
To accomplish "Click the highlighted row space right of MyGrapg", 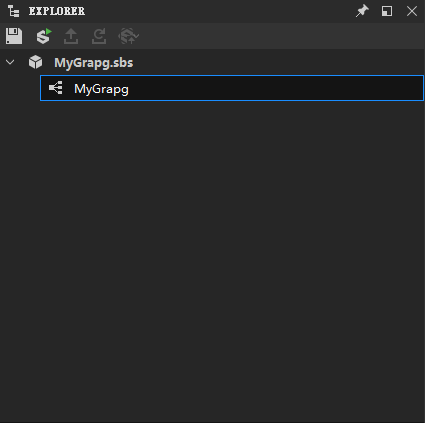I will point(275,88).
